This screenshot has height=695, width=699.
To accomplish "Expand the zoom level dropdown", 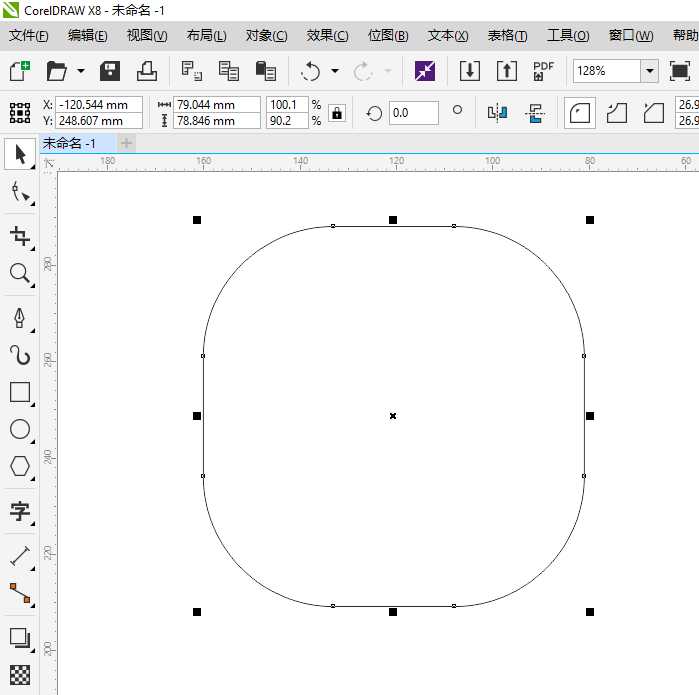I will [x=649, y=71].
